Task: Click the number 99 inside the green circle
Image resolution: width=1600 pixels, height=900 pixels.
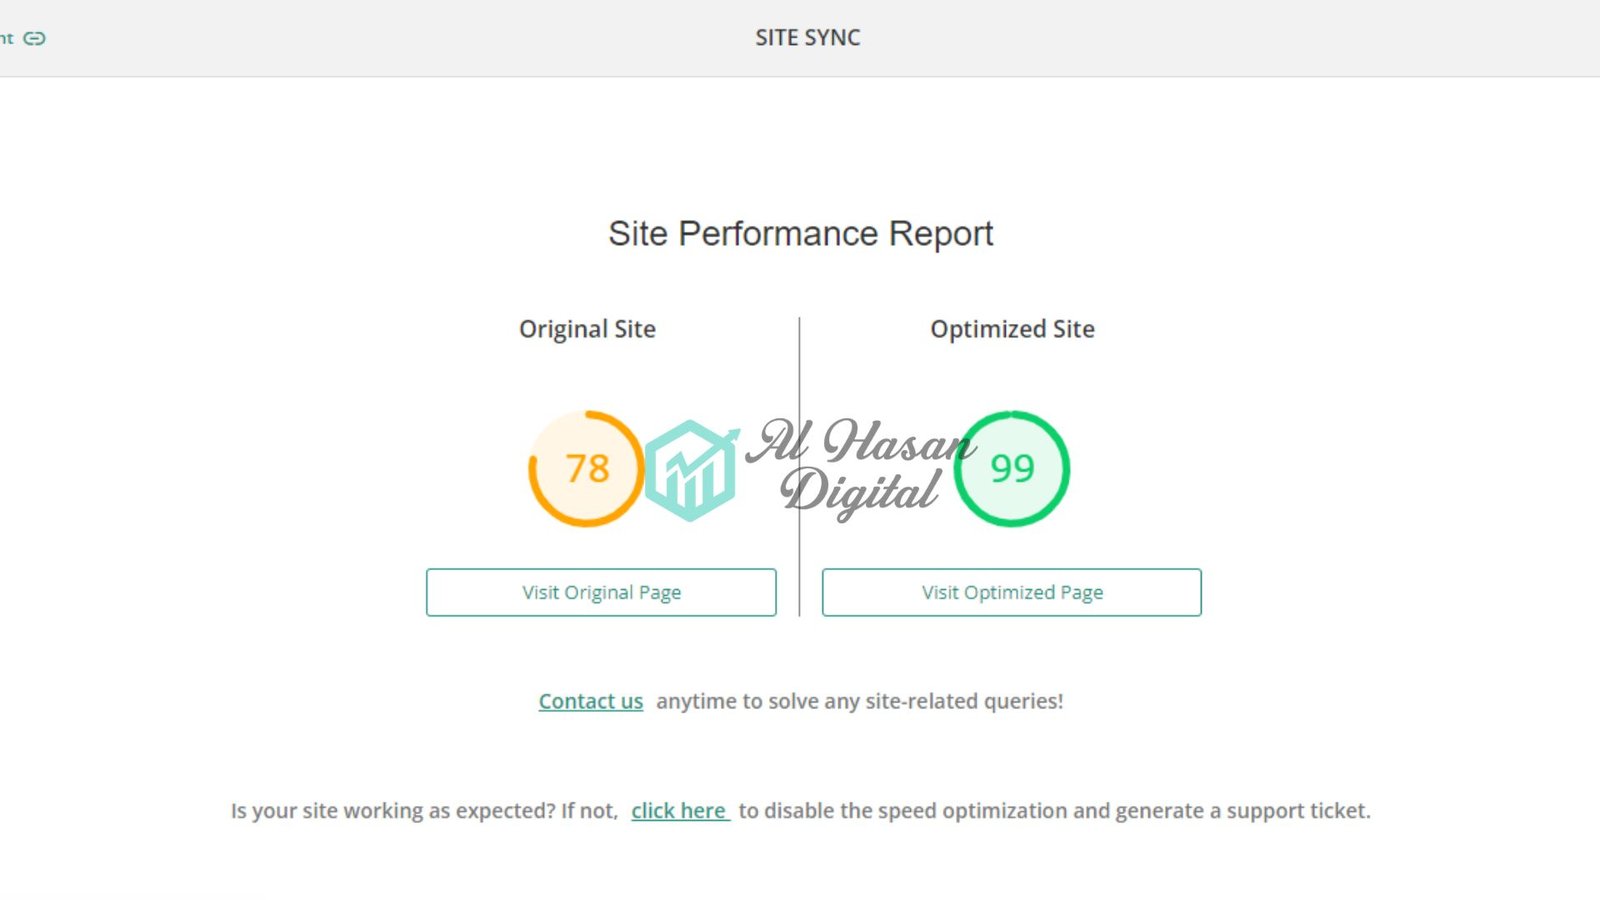Action: point(1012,468)
